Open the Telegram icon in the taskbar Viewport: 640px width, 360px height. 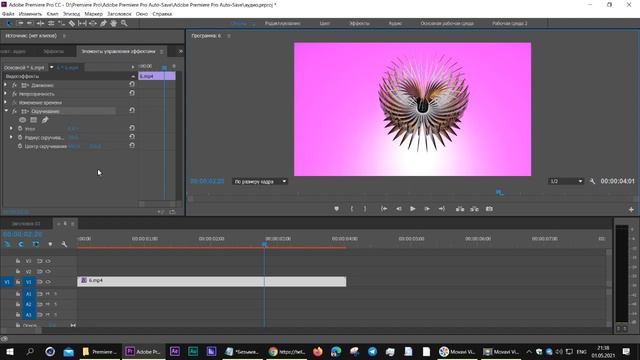click(x=372, y=351)
